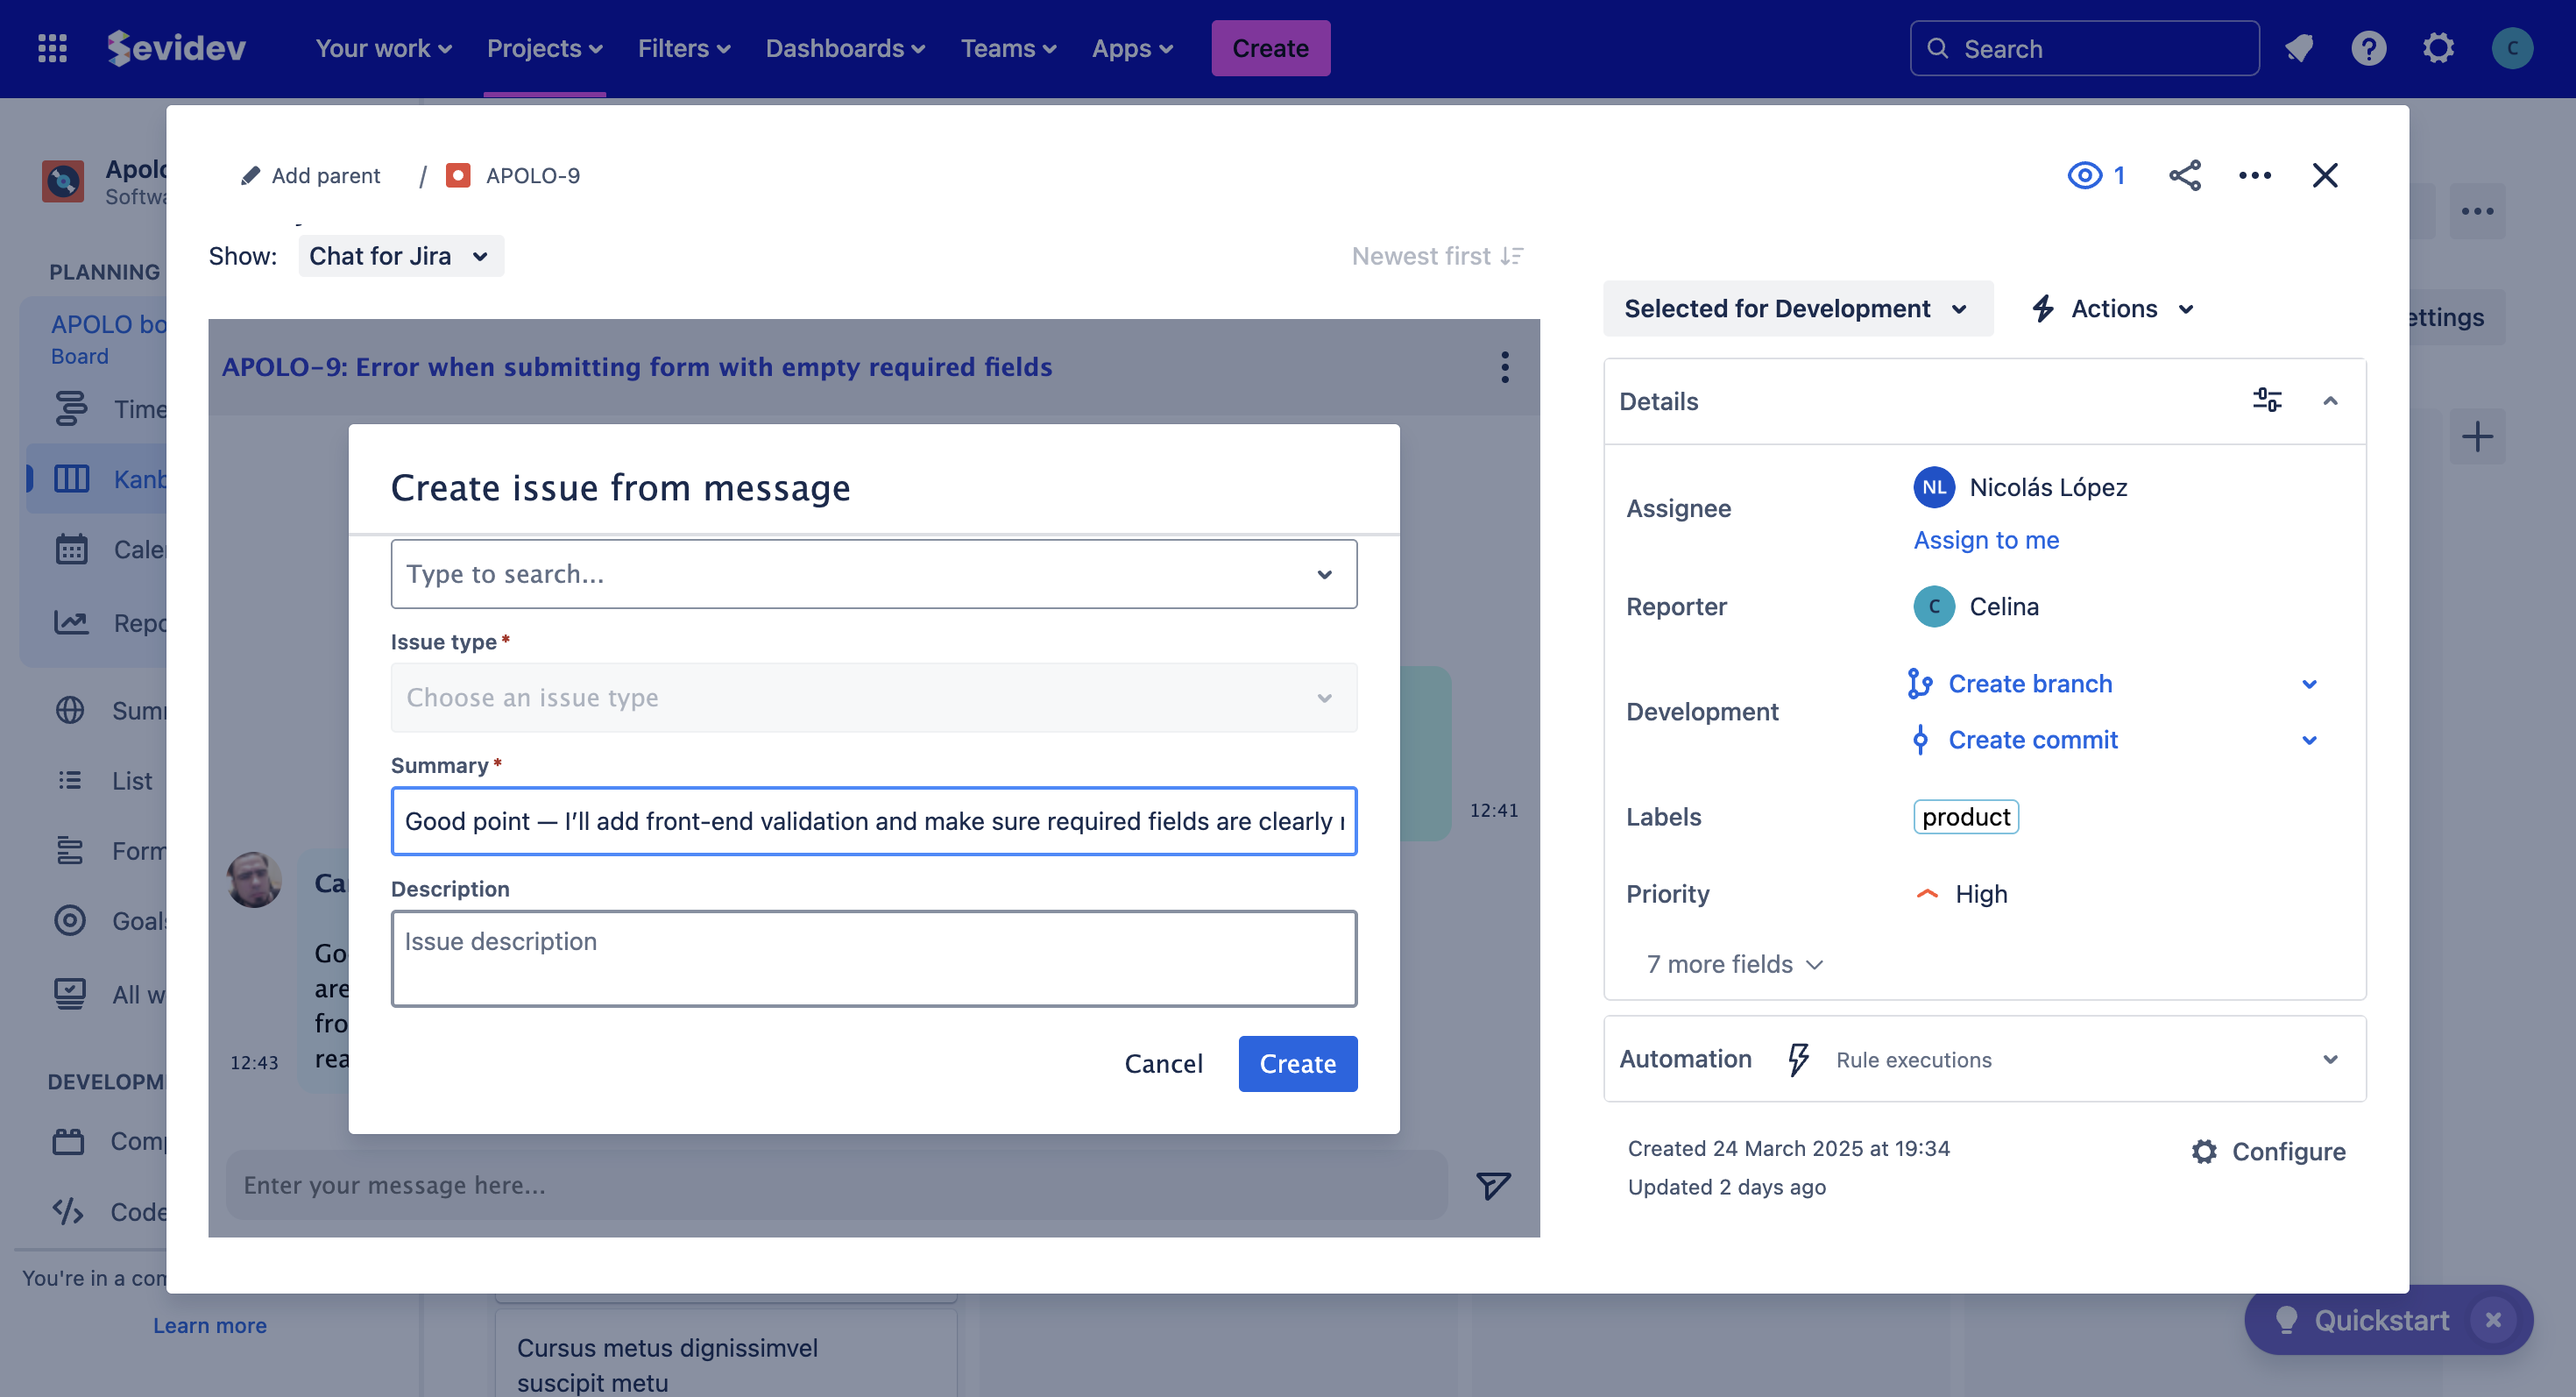Click the Create branch icon

tap(1919, 683)
